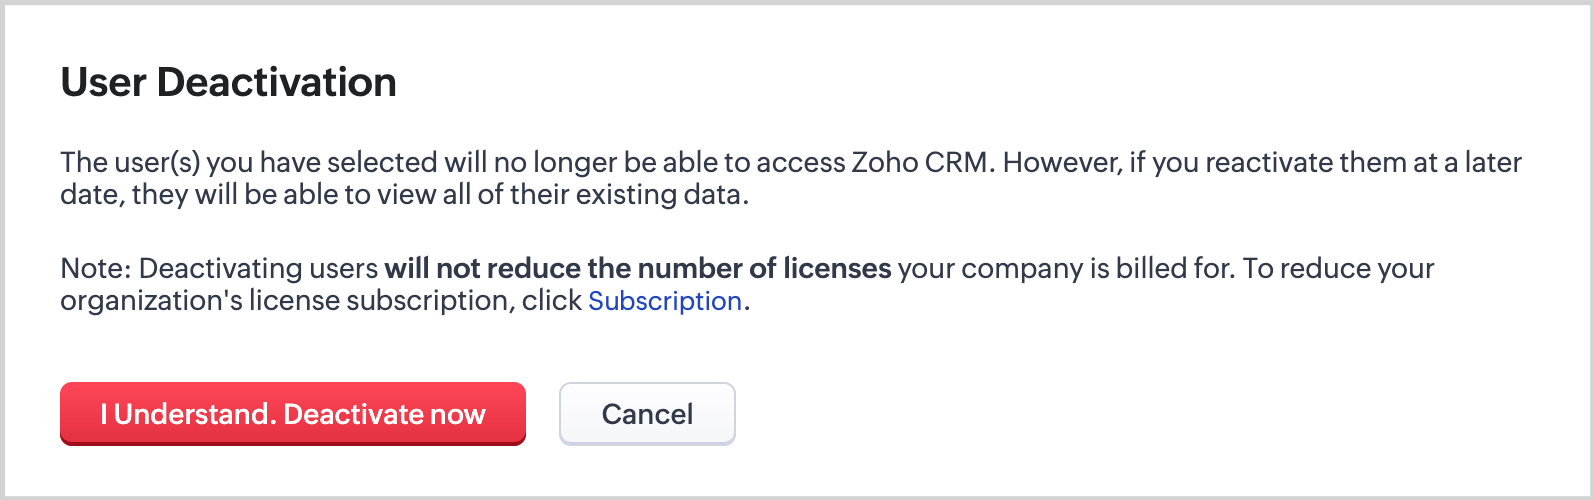Viewport: 1594px width, 500px height.
Task: Click the word organization's in the note
Action: [151, 301]
